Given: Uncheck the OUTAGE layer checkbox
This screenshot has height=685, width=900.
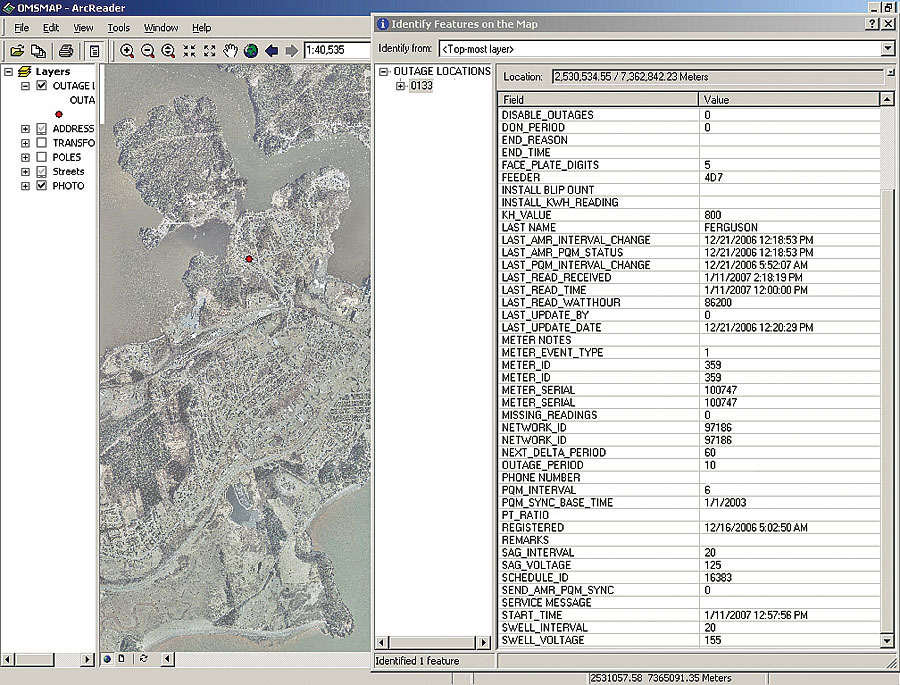Looking at the screenshot, I should pyautogui.click(x=41, y=86).
